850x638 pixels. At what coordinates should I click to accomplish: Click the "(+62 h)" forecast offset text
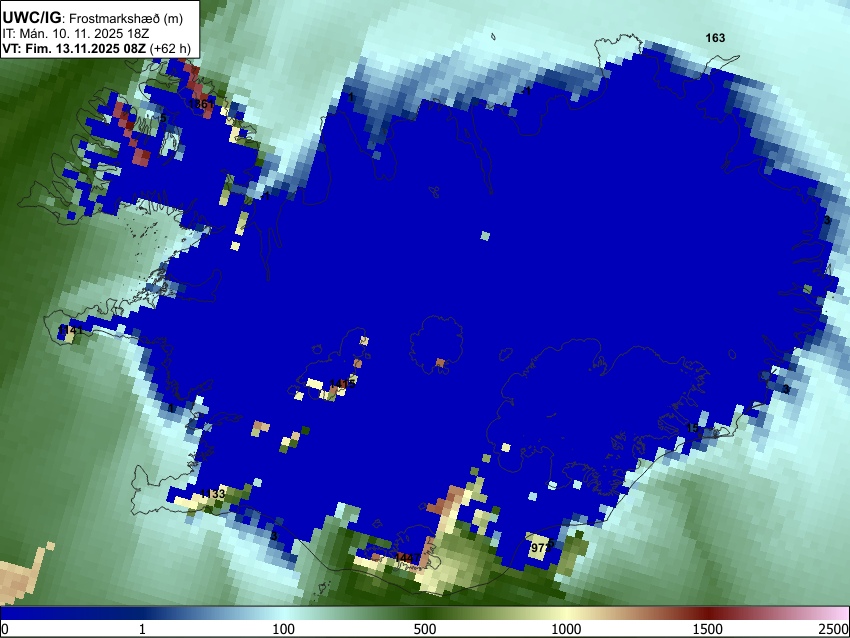click(170, 48)
